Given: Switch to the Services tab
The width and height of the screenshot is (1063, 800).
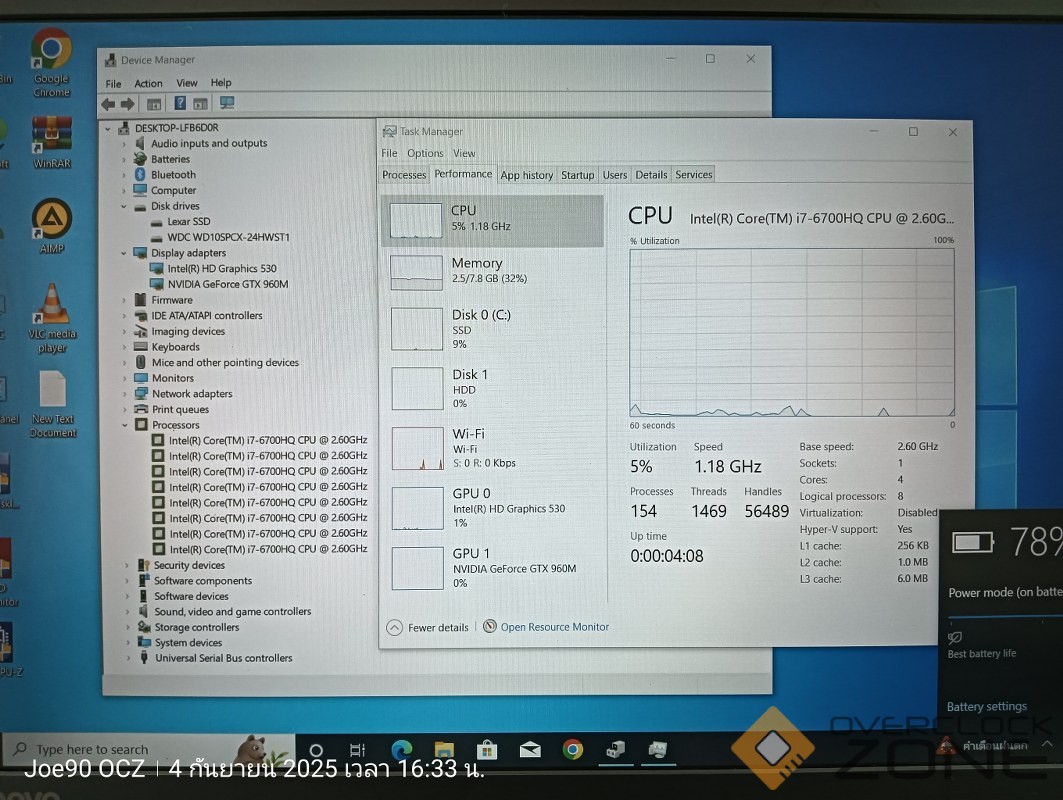Looking at the screenshot, I should point(694,175).
